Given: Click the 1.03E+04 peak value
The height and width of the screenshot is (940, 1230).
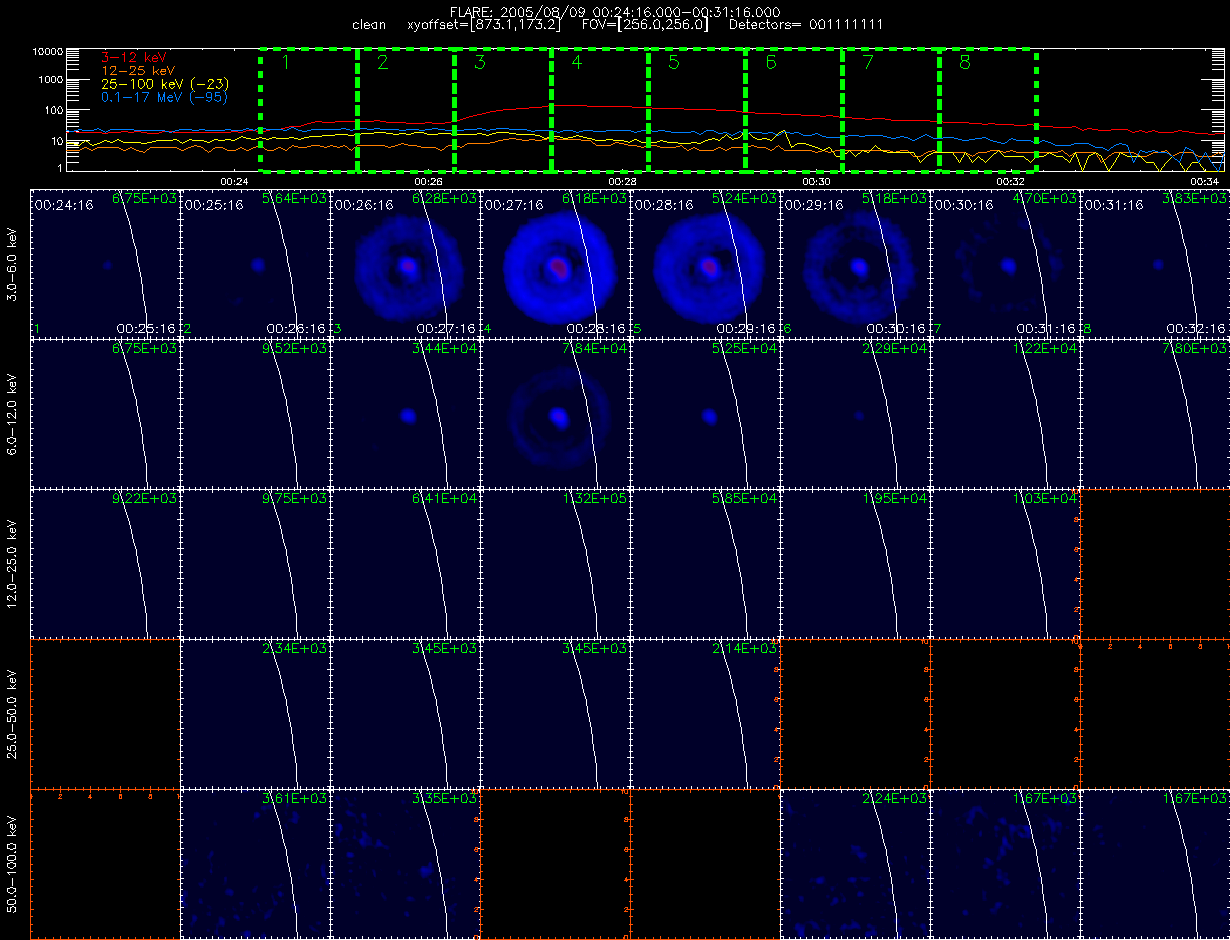Looking at the screenshot, I should (1044, 499).
